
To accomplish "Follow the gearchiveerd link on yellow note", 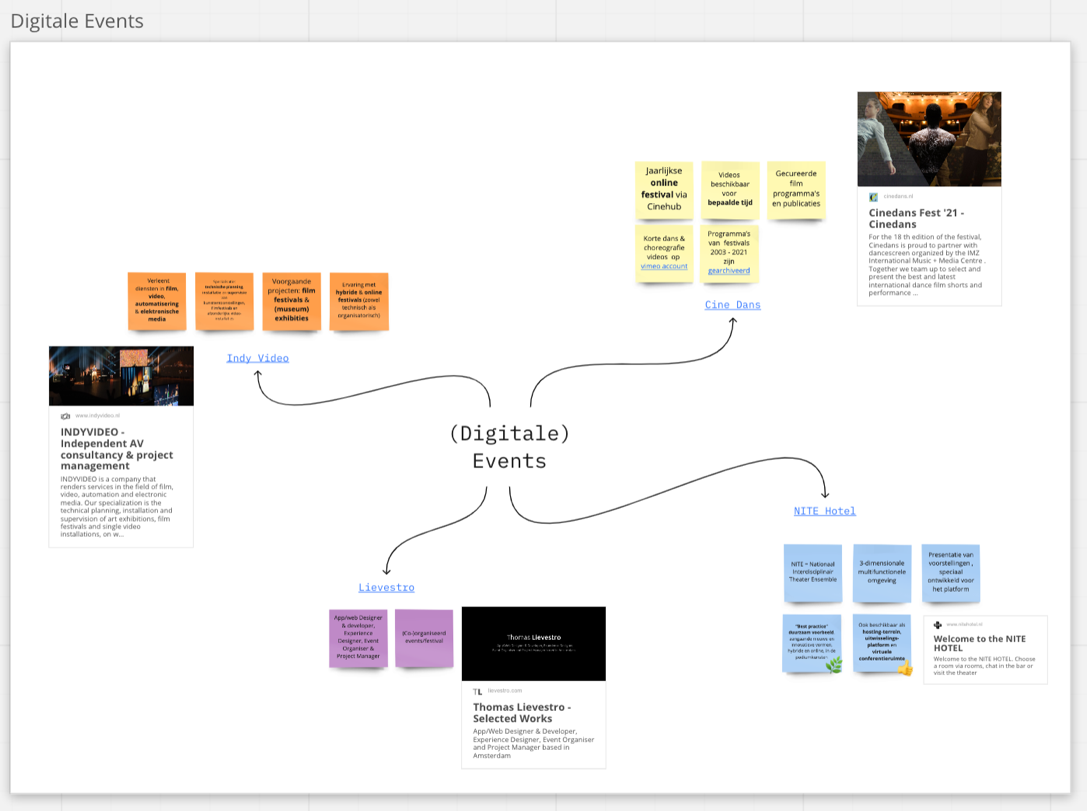I will (x=729, y=270).
